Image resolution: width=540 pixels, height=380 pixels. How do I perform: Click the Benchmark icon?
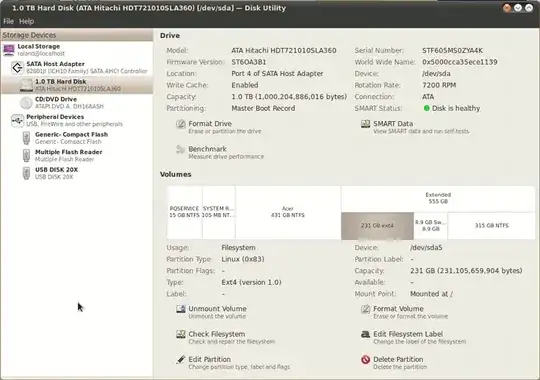(x=180, y=150)
